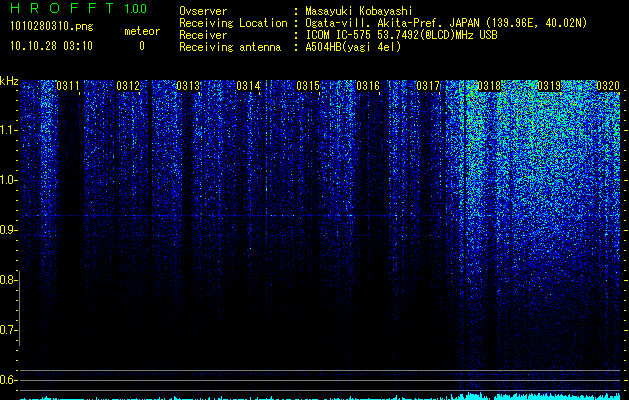Click the 0319 time marker
The image size is (629, 400).
[549, 86]
